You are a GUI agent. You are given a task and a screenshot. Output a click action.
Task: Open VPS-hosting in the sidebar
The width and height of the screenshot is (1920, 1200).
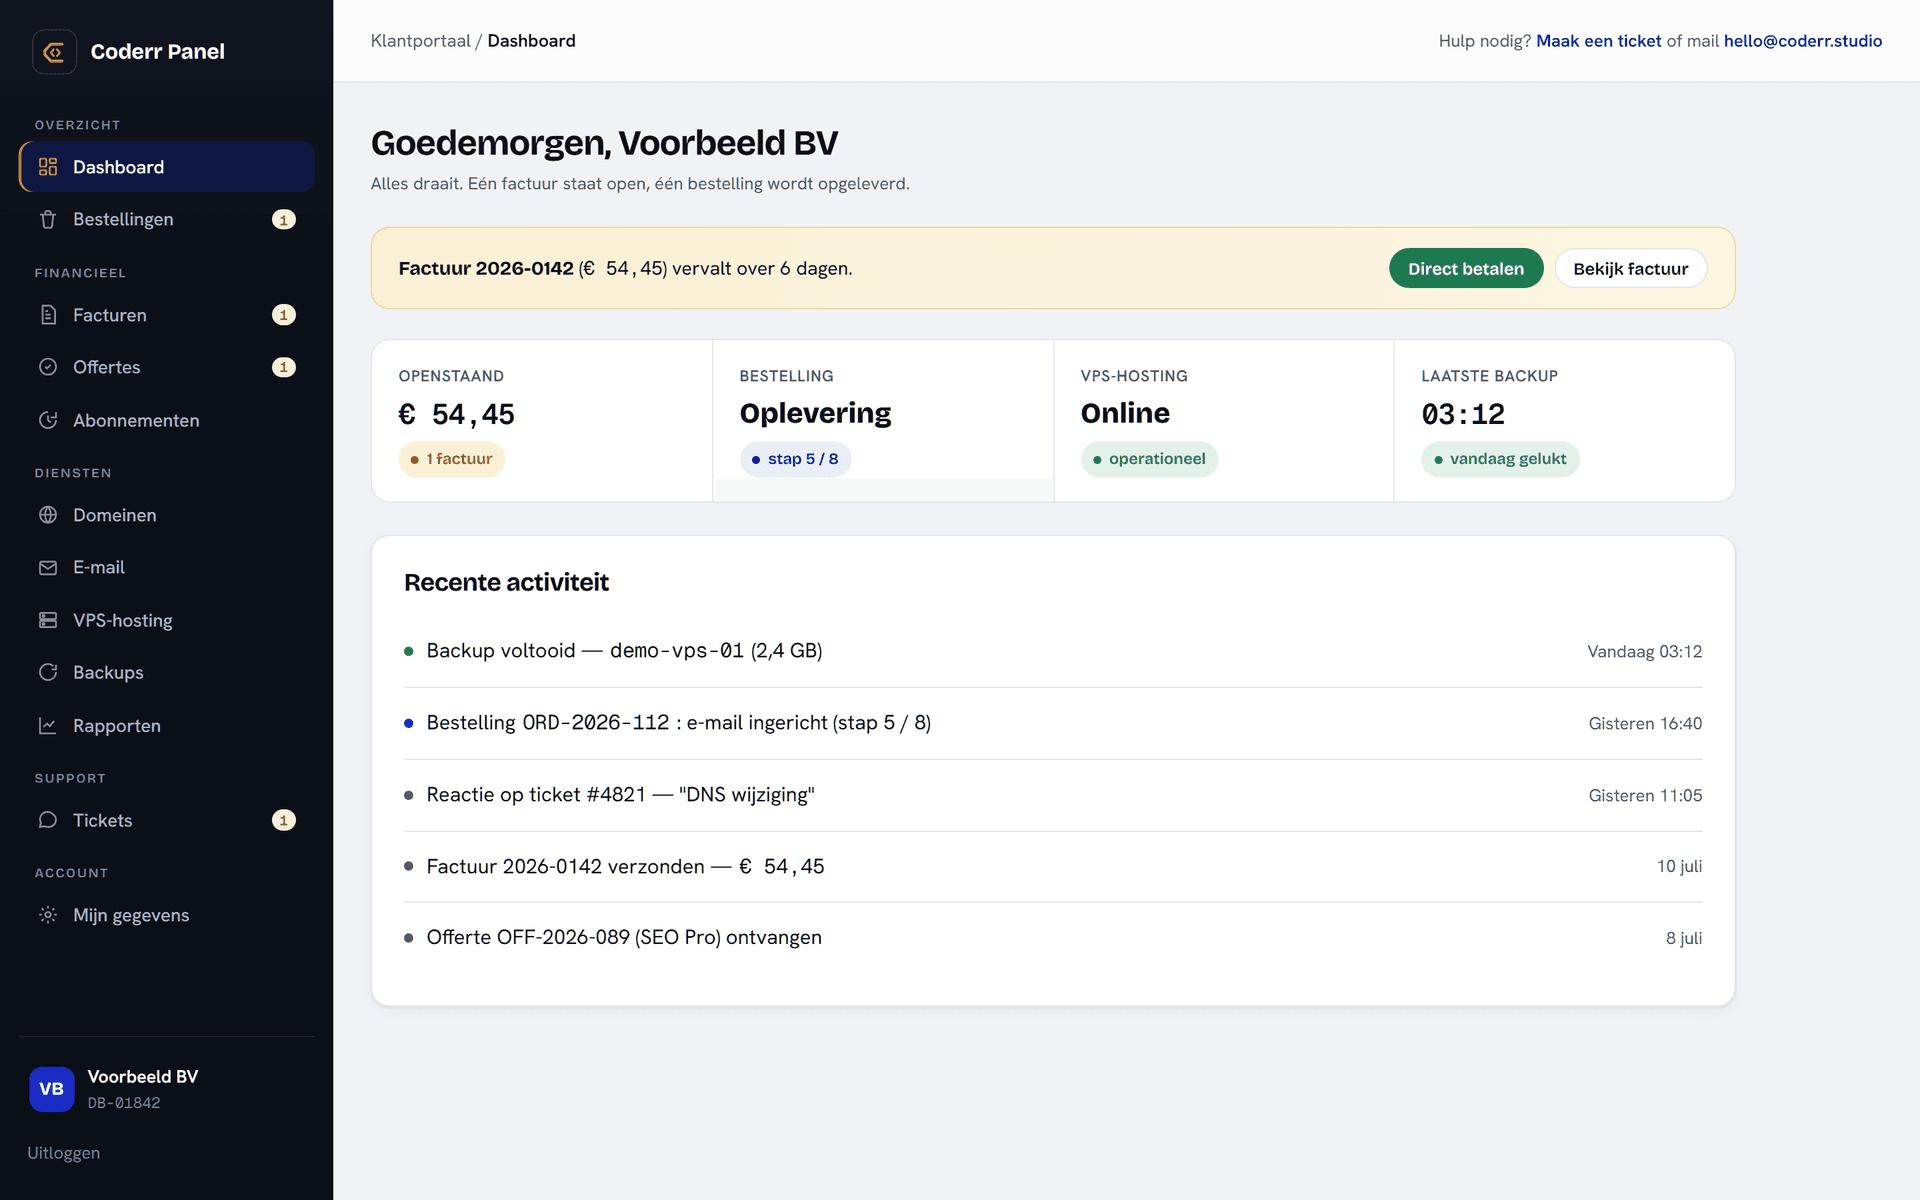coord(167,620)
